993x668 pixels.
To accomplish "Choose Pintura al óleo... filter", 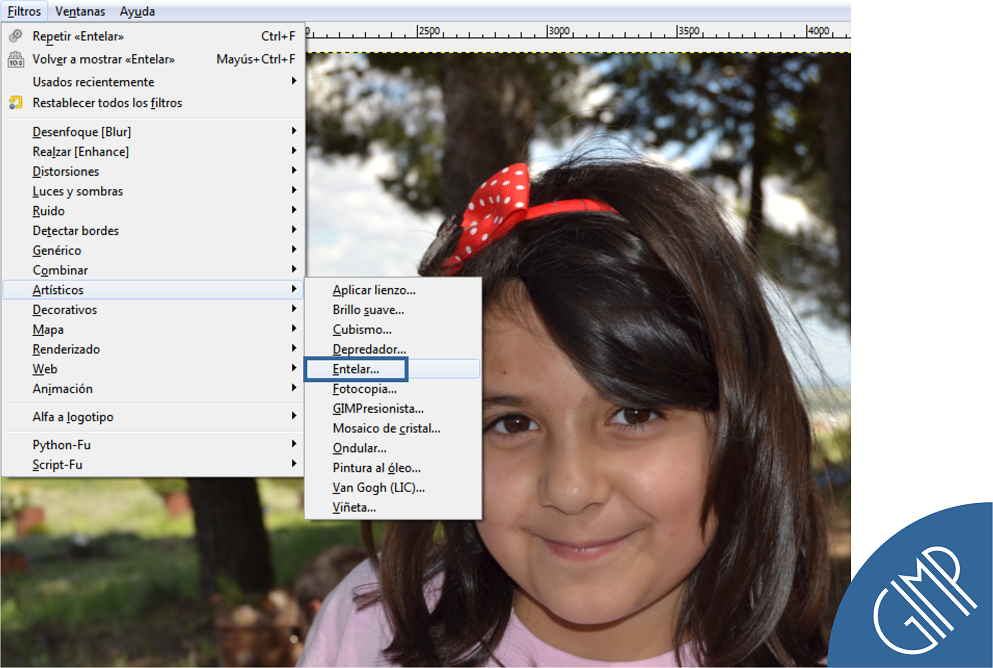I will pyautogui.click(x=393, y=467).
